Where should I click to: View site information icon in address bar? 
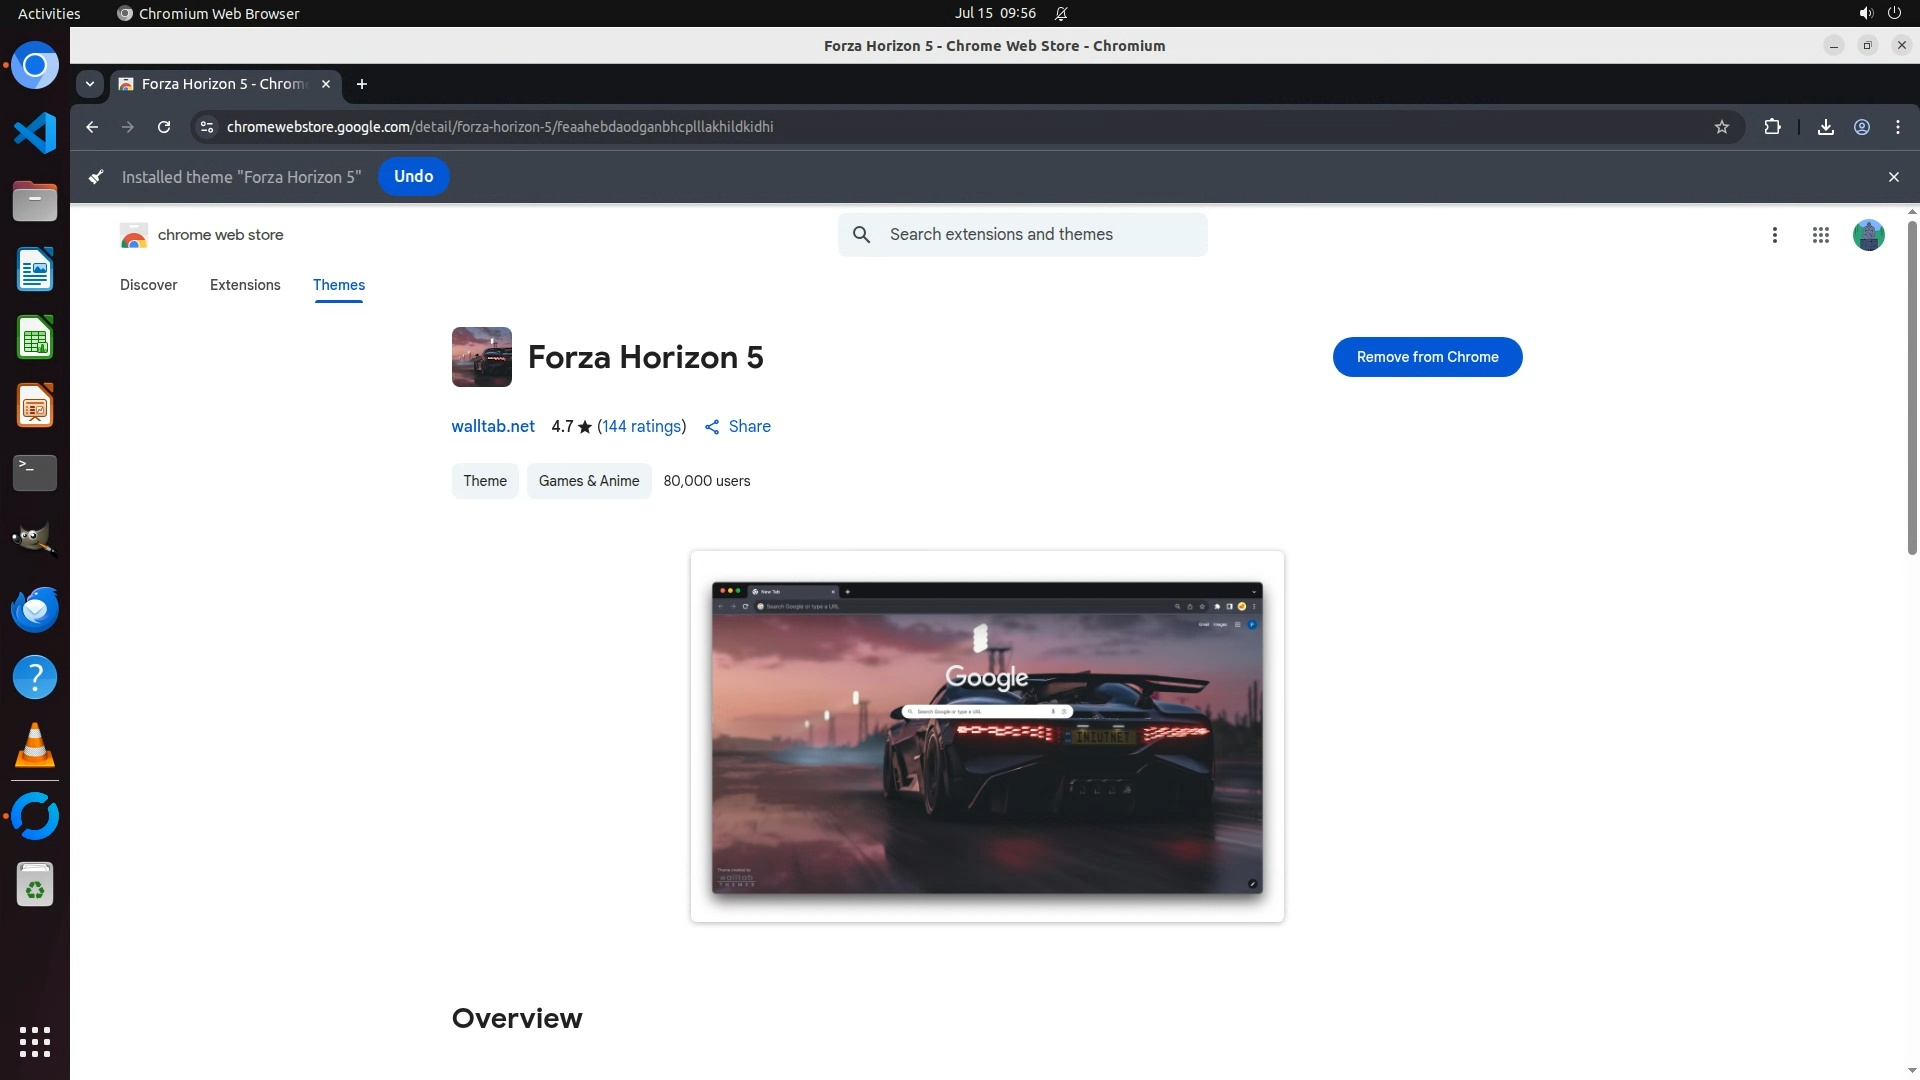pos(207,127)
